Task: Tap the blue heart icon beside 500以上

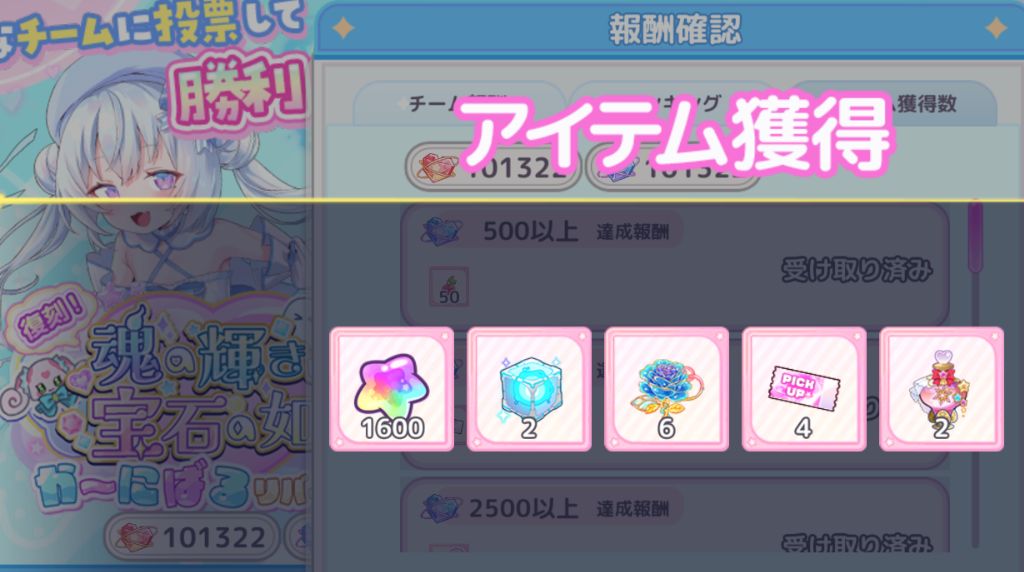Action: point(441,230)
